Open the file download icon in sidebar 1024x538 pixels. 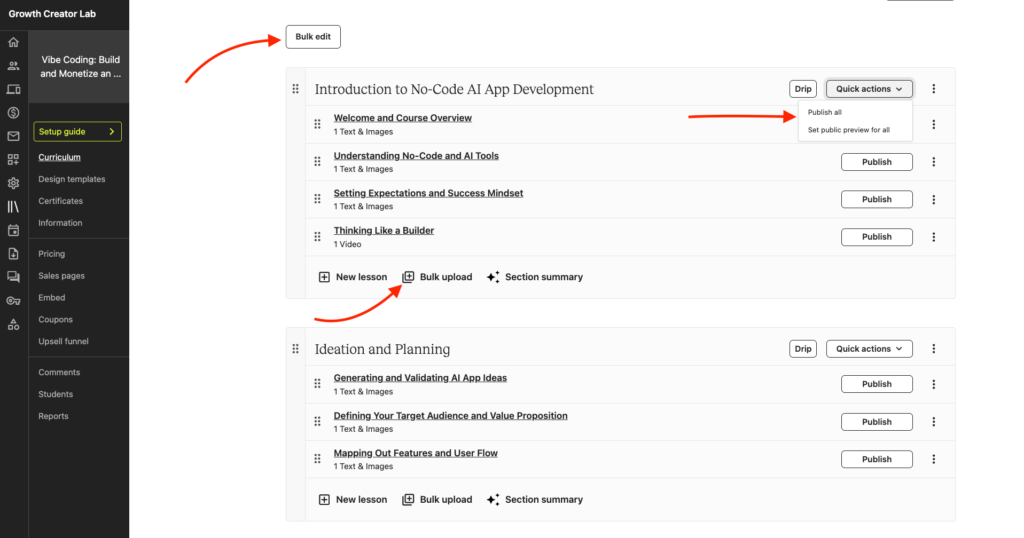(13, 254)
